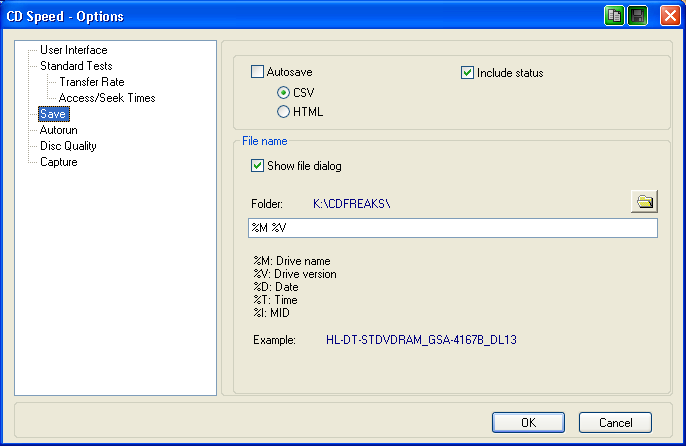Open User Interface settings in tree

pyautogui.click(x=73, y=50)
